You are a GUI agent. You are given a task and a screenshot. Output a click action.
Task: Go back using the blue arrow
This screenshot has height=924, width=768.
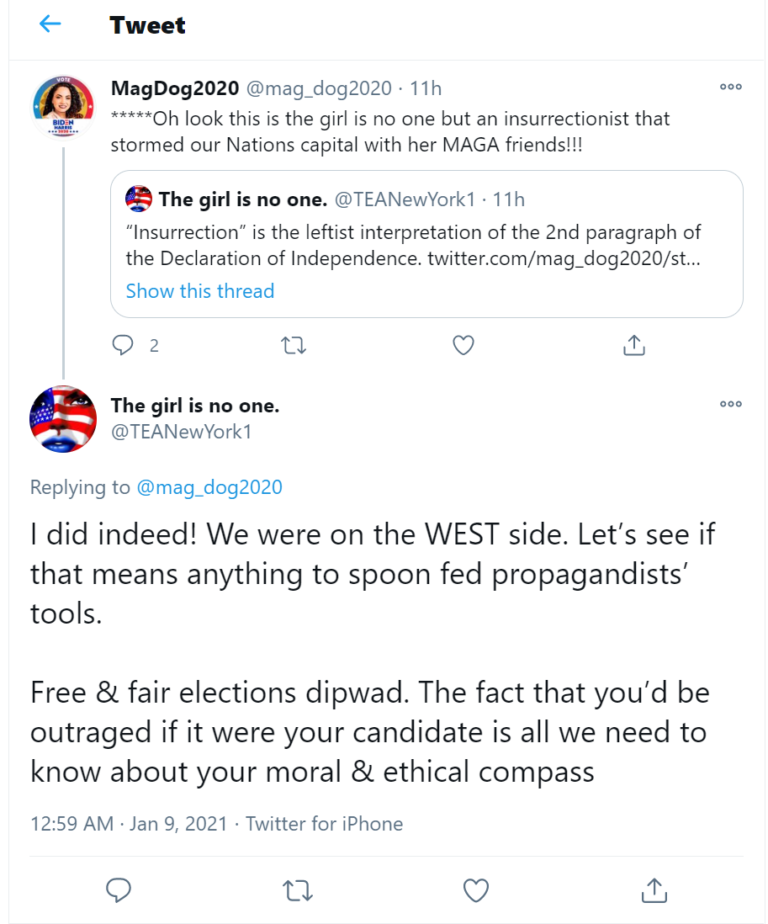(x=50, y=24)
